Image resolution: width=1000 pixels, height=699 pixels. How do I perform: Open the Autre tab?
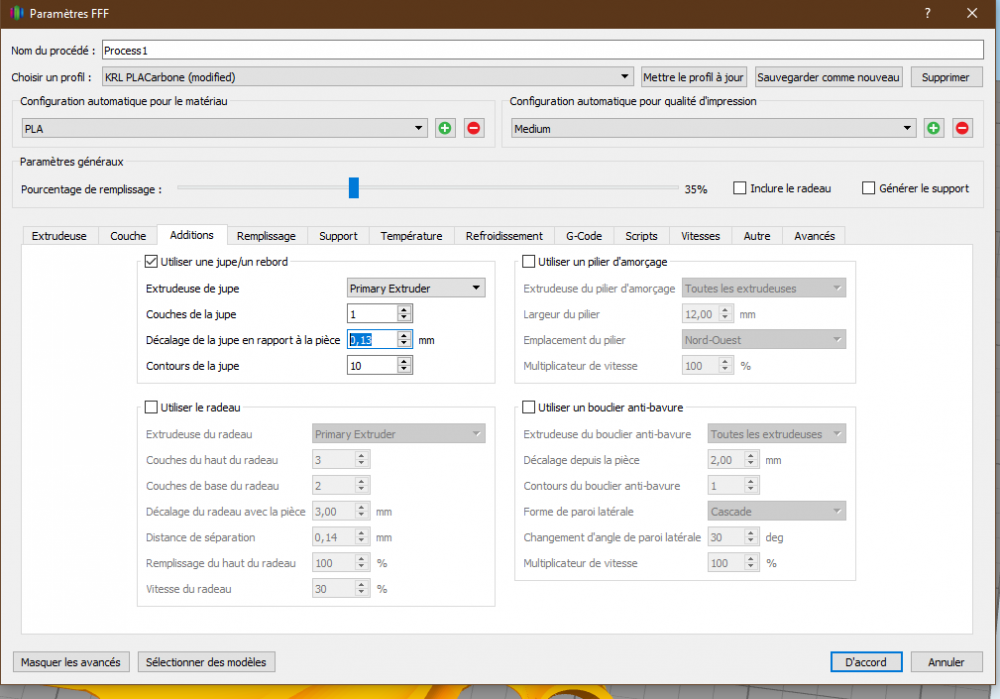point(757,235)
